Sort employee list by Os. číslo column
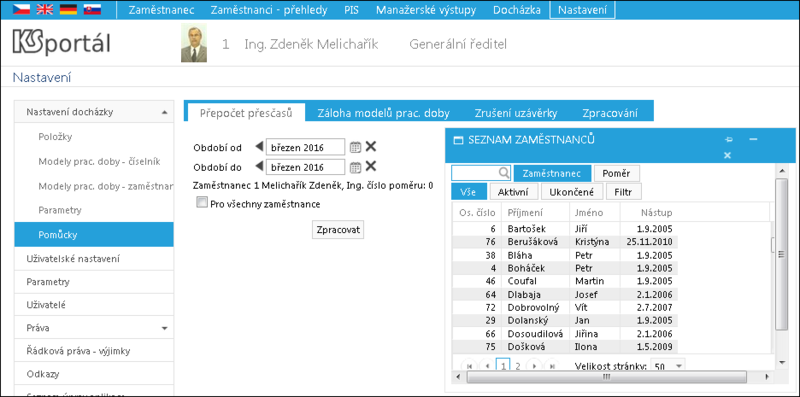This screenshot has width=800, height=397. coord(477,212)
